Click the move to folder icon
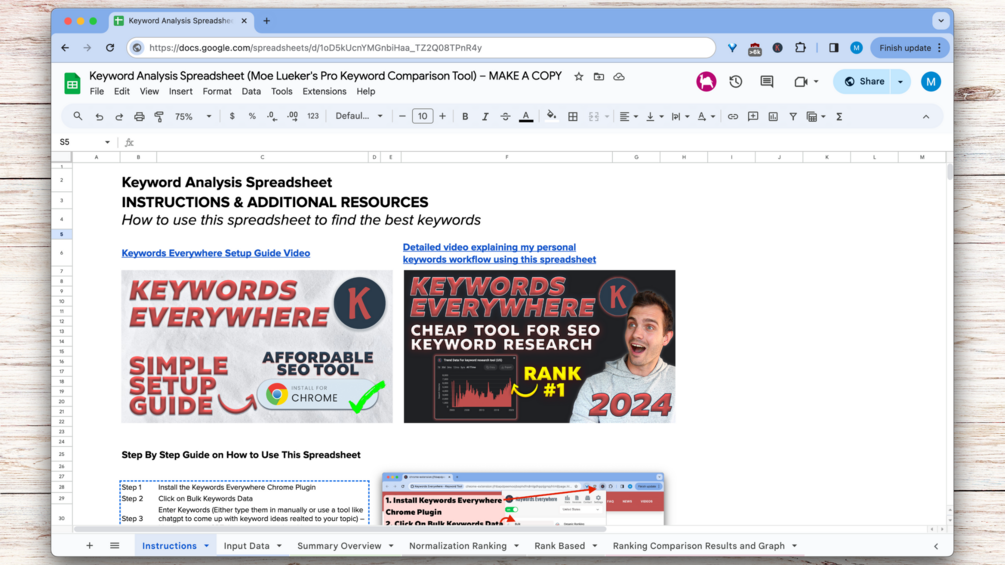This screenshot has height=565, width=1005. [x=599, y=76]
